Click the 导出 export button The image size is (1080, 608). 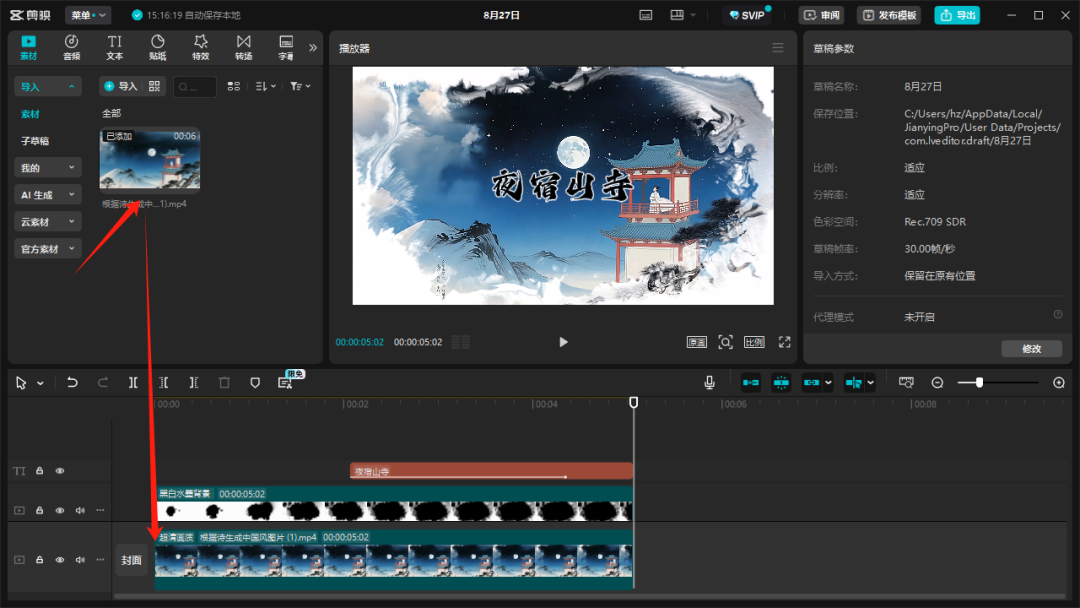[x=957, y=15]
